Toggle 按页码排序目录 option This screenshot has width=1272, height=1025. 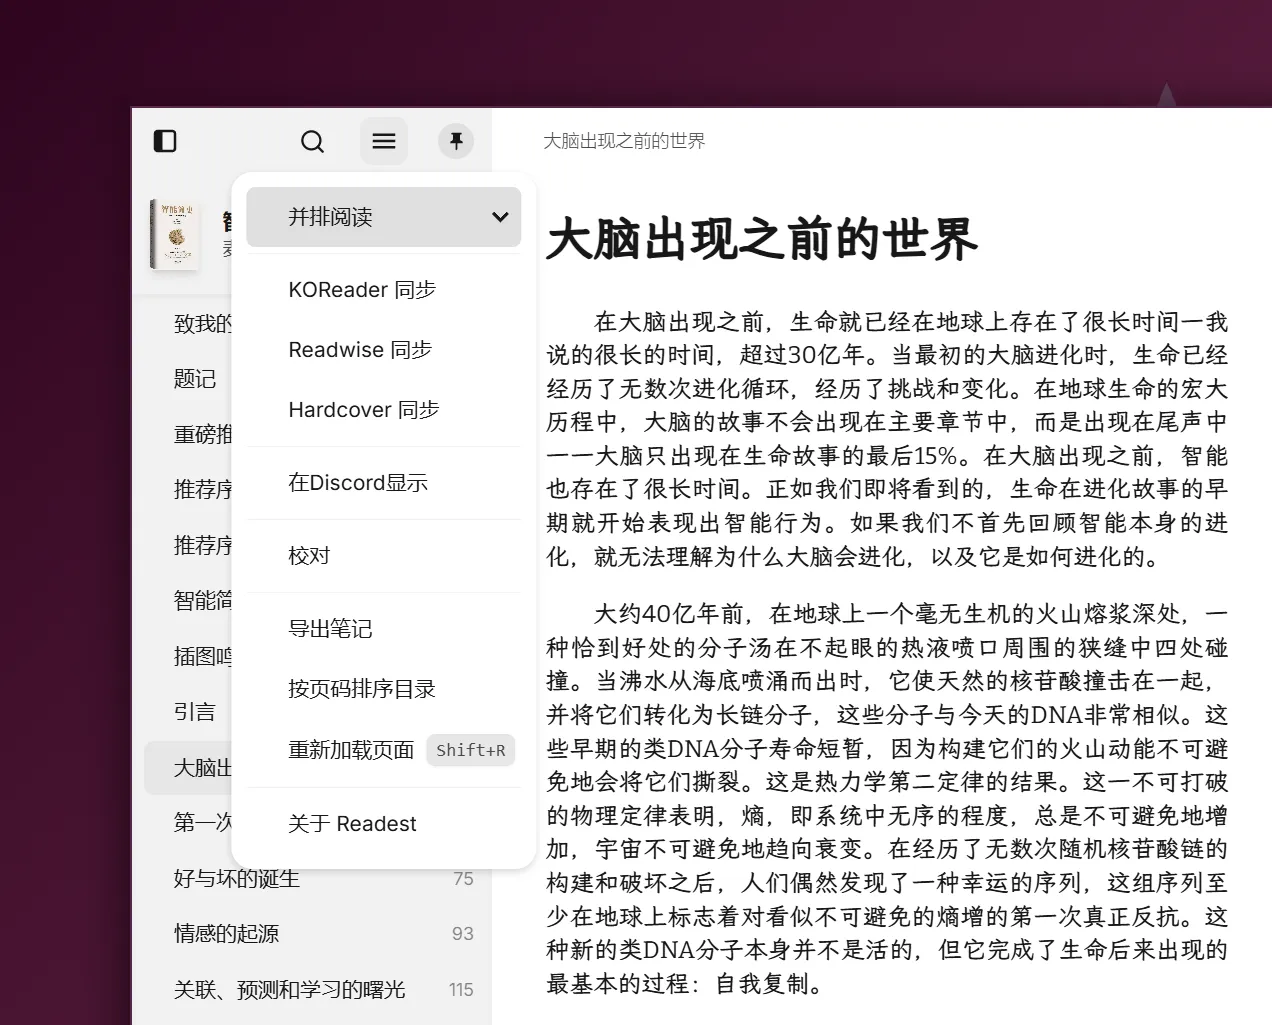(361, 689)
